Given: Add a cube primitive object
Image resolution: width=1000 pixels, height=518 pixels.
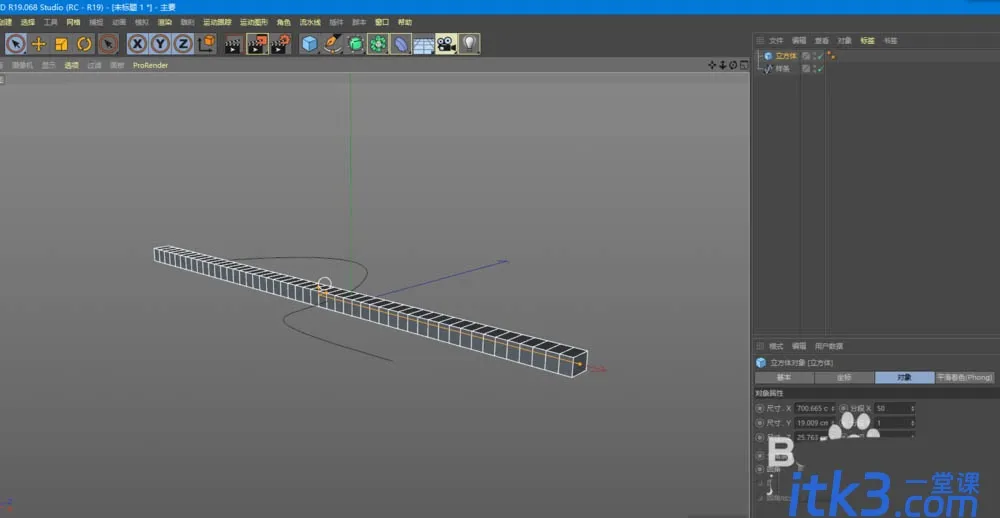Looking at the screenshot, I should [309, 44].
